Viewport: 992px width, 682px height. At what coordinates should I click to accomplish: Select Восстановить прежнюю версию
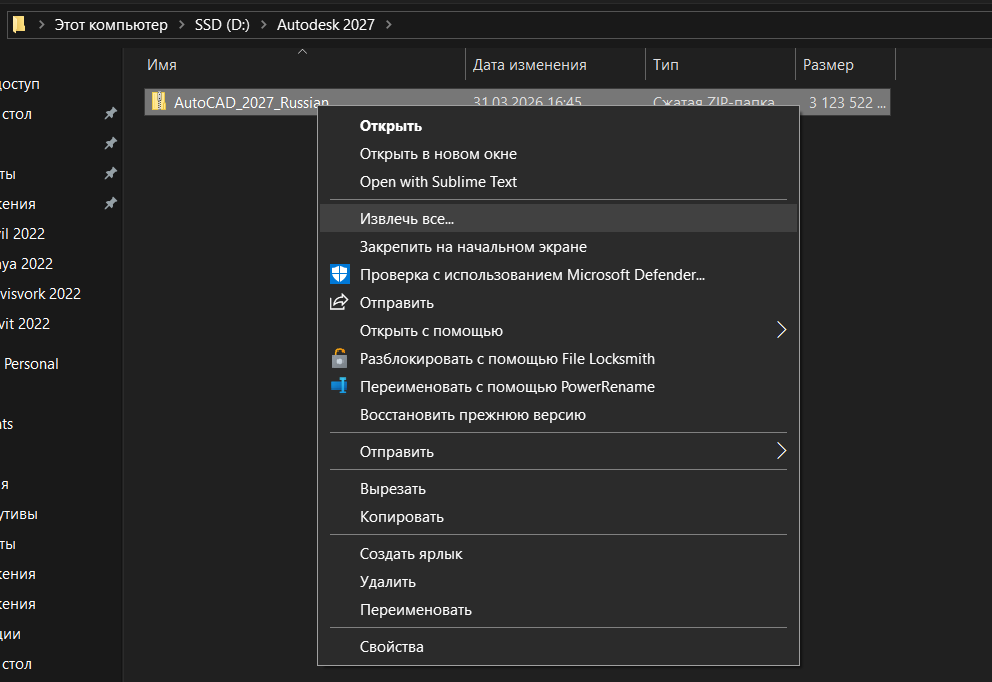click(473, 415)
